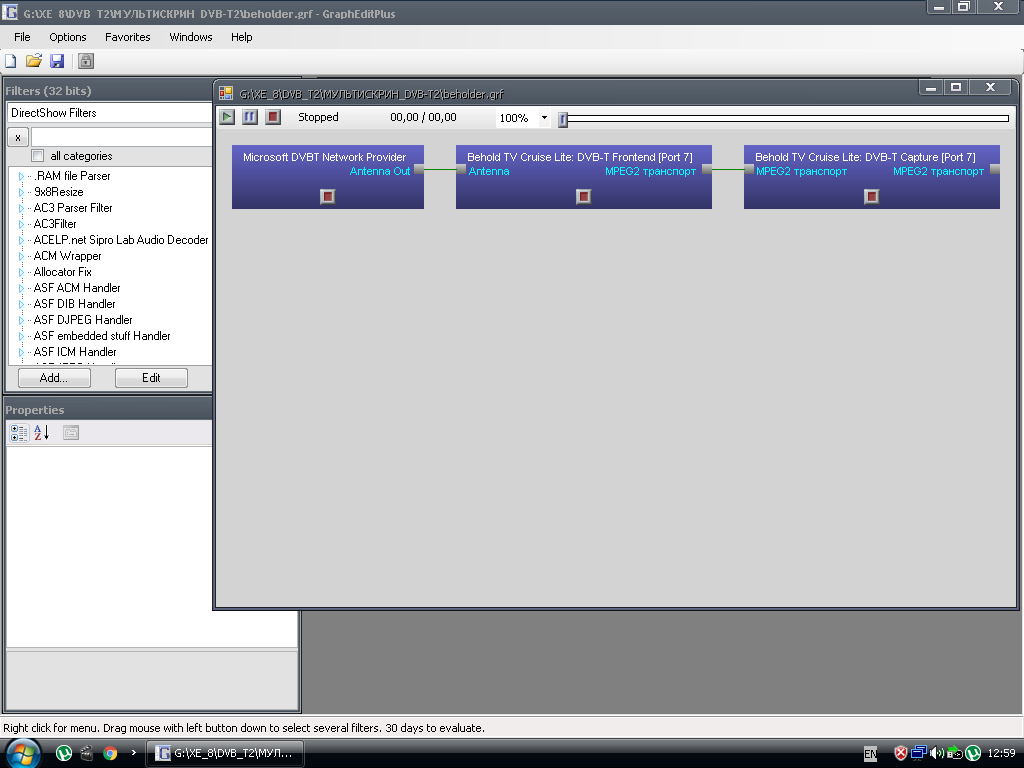The height and width of the screenshot is (768, 1024).
Task: Click the graph seek slider handle
Action: click(x=563, y=119)
